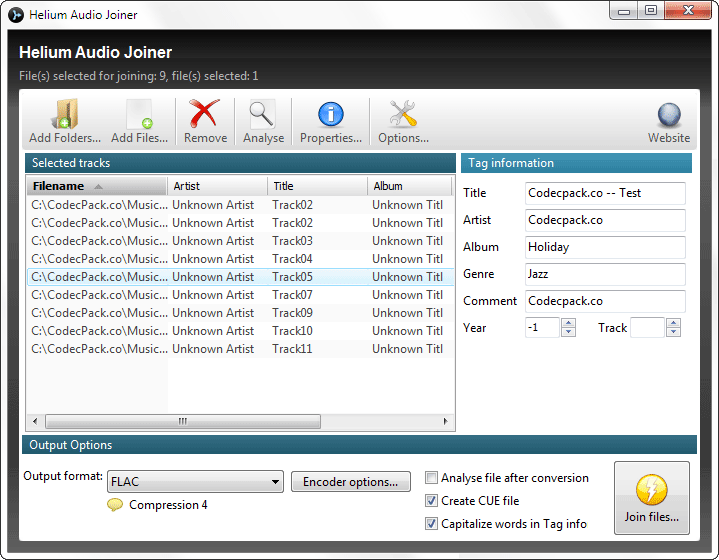Click the Comment tag input field
The height and width of the screenshot is (560, 719).
pos(605,301)
